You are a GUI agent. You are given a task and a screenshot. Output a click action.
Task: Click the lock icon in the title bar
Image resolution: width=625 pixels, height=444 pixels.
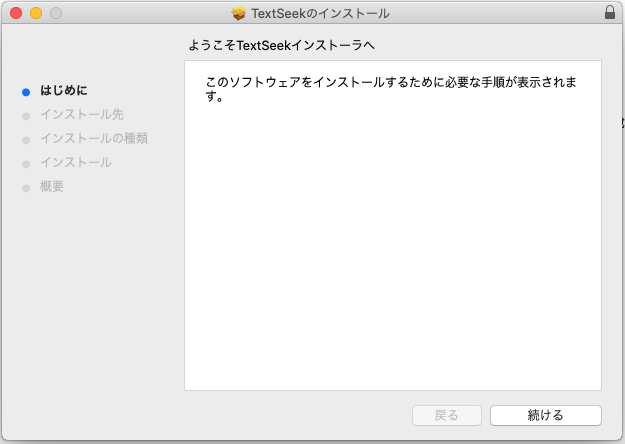610,13
